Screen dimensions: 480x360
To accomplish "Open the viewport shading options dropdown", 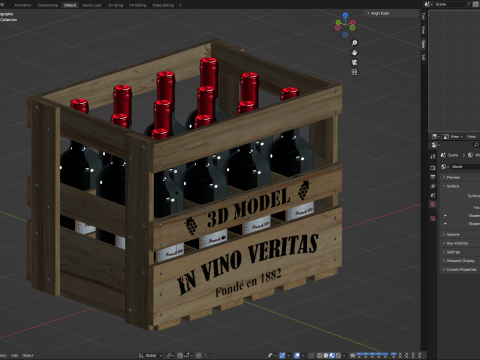I will 344,355.
